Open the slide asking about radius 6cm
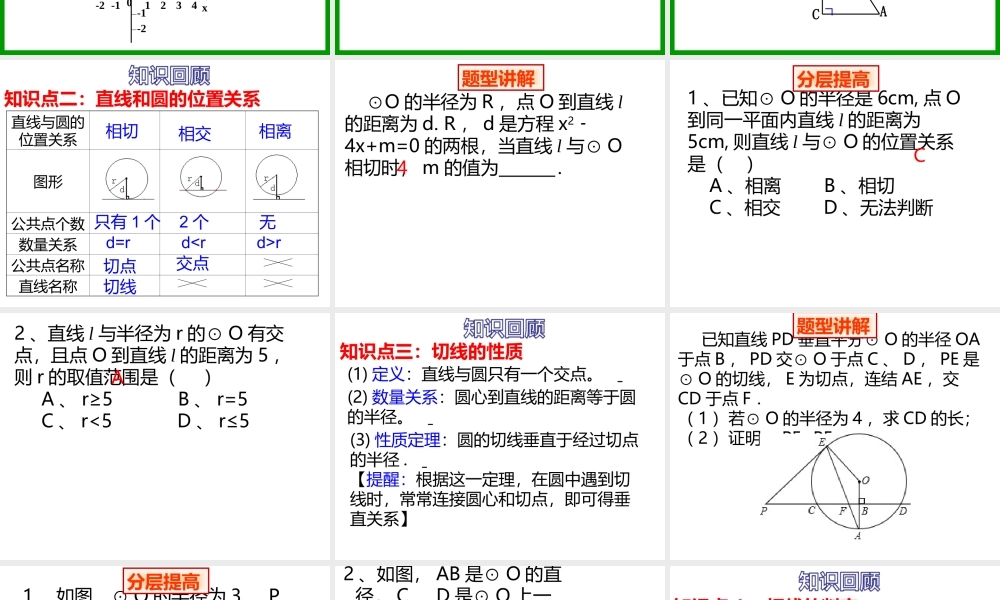Viewport: 1000px width, 600px height. 835,183
